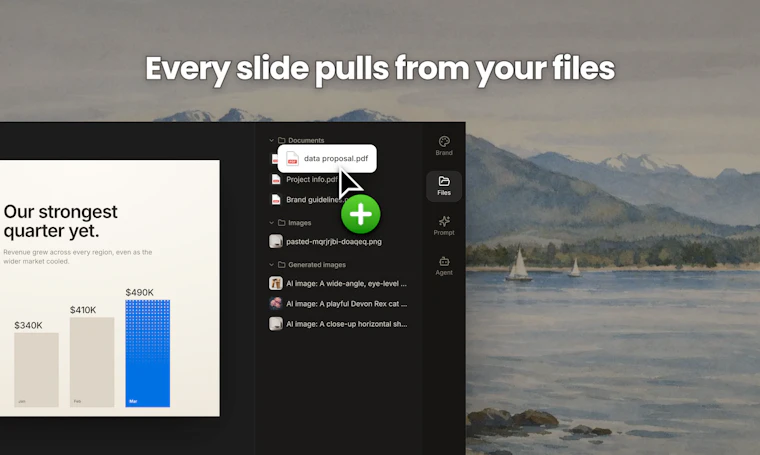
Task: Select the blue $490K Mar bar
Action: [x=147, y=353]
